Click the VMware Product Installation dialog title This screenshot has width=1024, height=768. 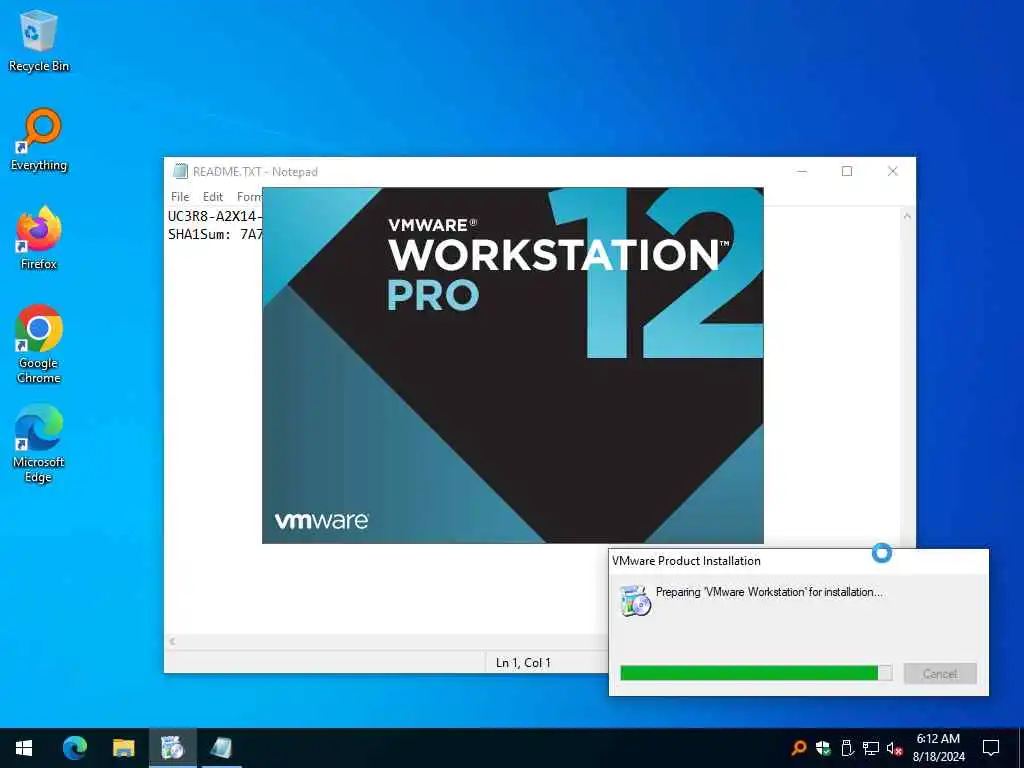click(686, 560)
